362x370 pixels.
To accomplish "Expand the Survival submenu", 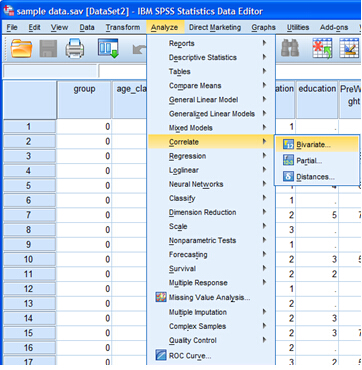I will click(211, 268).
